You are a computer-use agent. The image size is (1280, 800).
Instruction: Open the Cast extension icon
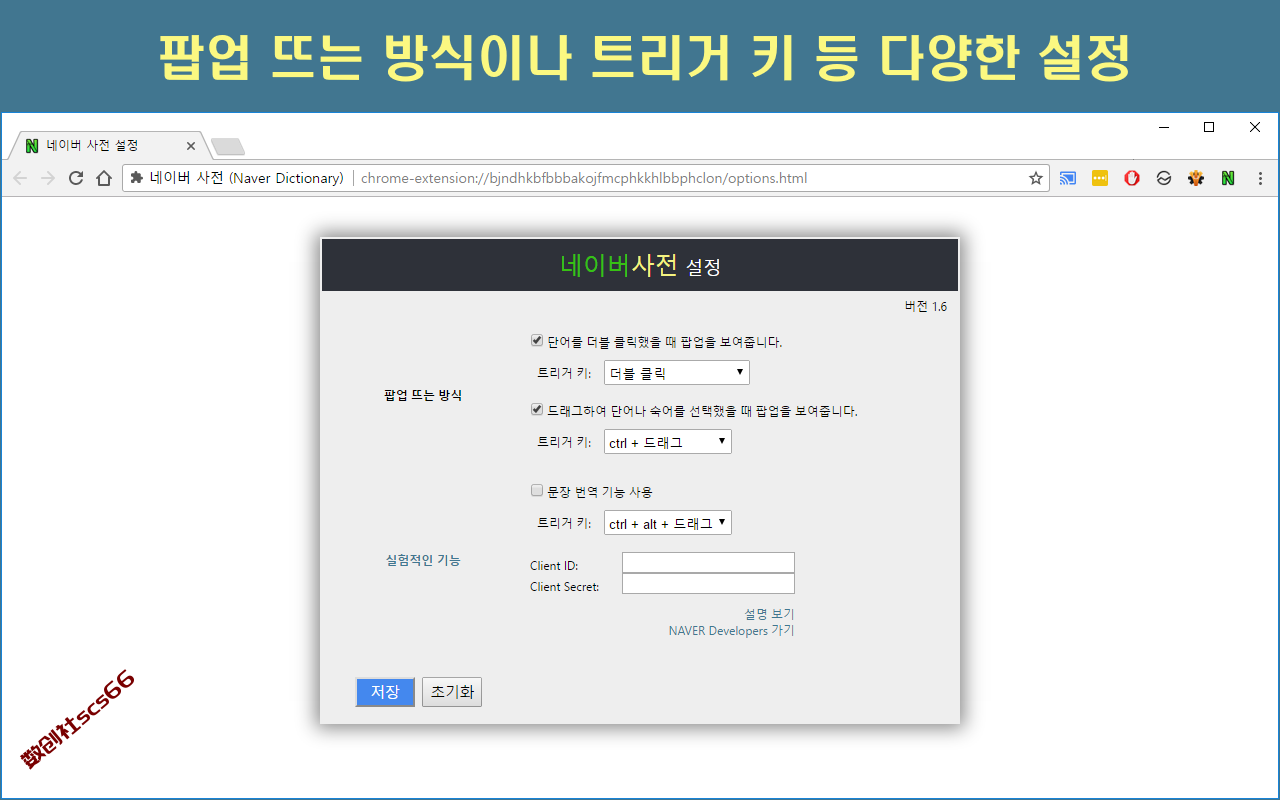tap(1068, 178)
